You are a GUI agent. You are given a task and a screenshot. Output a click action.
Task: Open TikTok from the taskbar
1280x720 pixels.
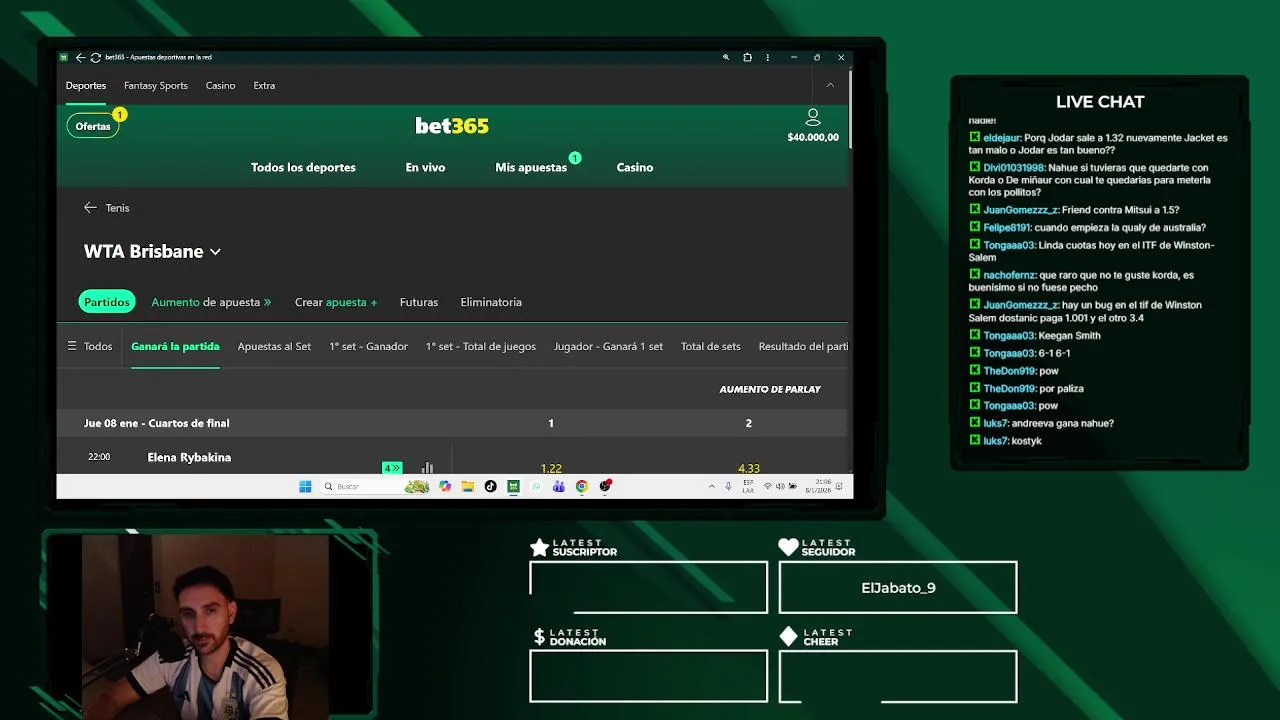(x=490, y=486)
